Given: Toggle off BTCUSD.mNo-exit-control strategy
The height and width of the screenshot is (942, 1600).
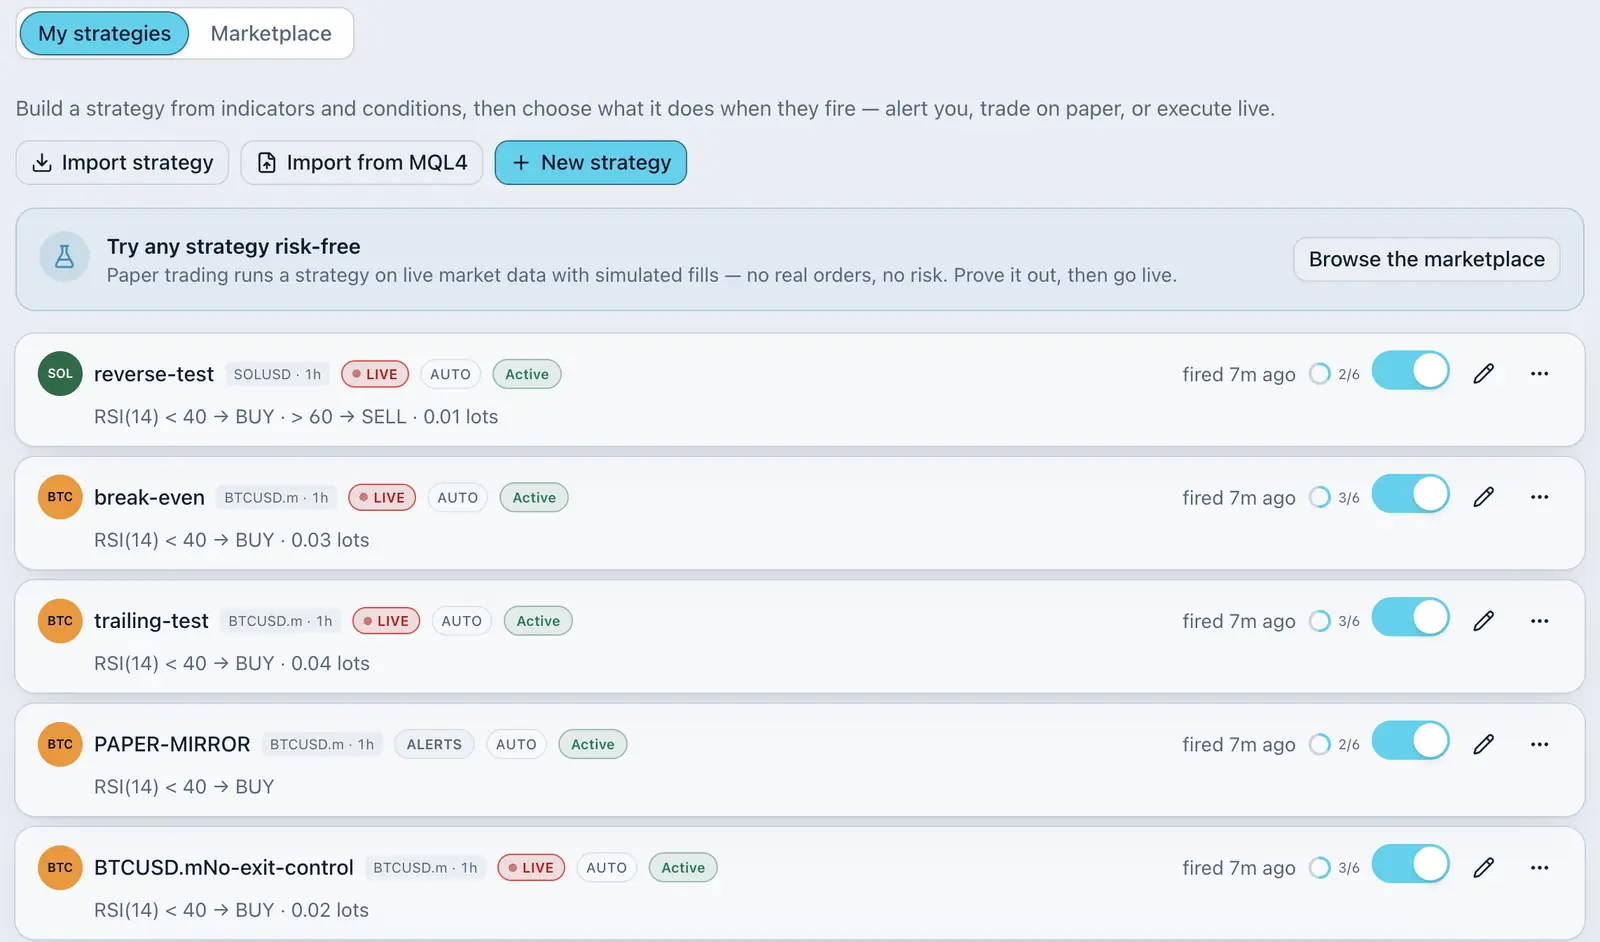Looking at the screenshot, I should (1410, 864).
